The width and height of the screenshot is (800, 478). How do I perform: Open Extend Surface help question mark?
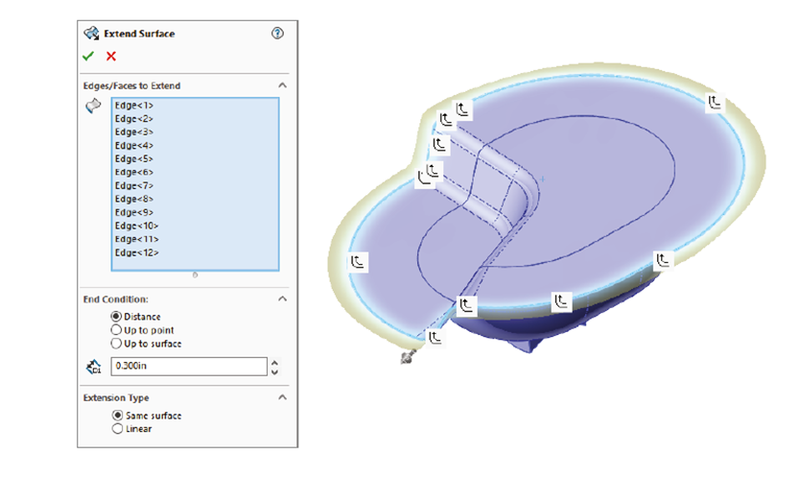tap(277, 34)
